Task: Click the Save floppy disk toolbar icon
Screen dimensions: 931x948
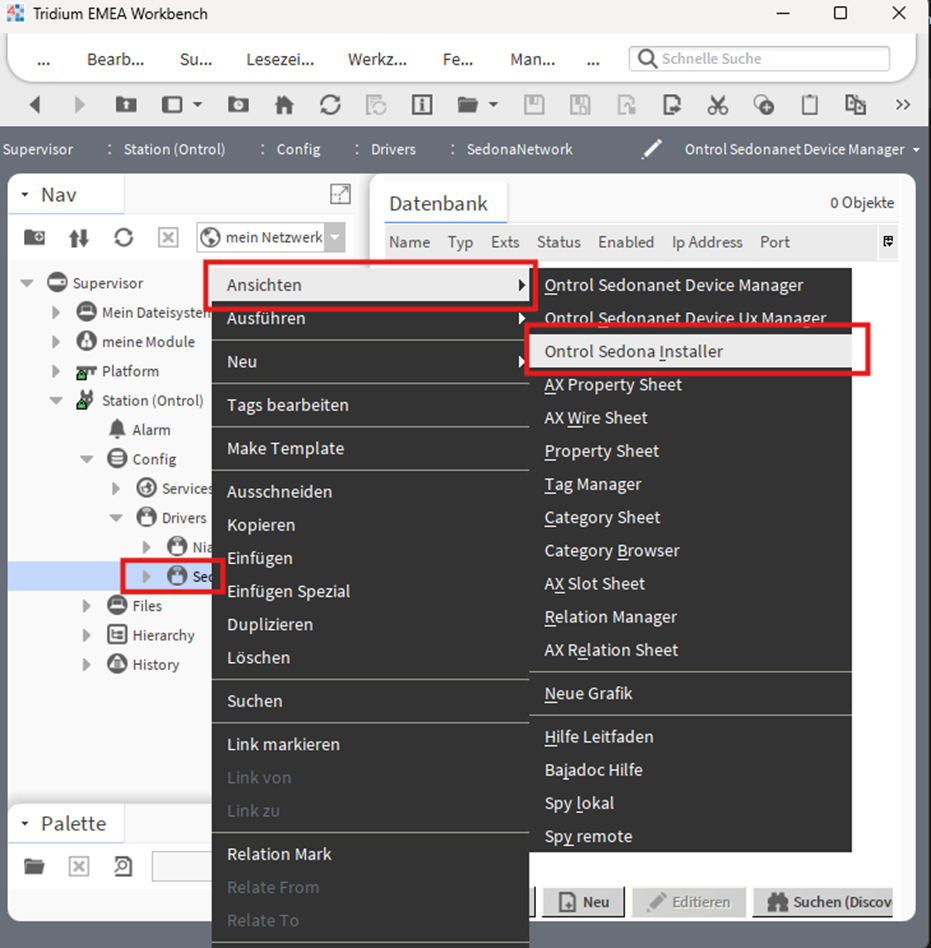Action: [x=534, y=105]
